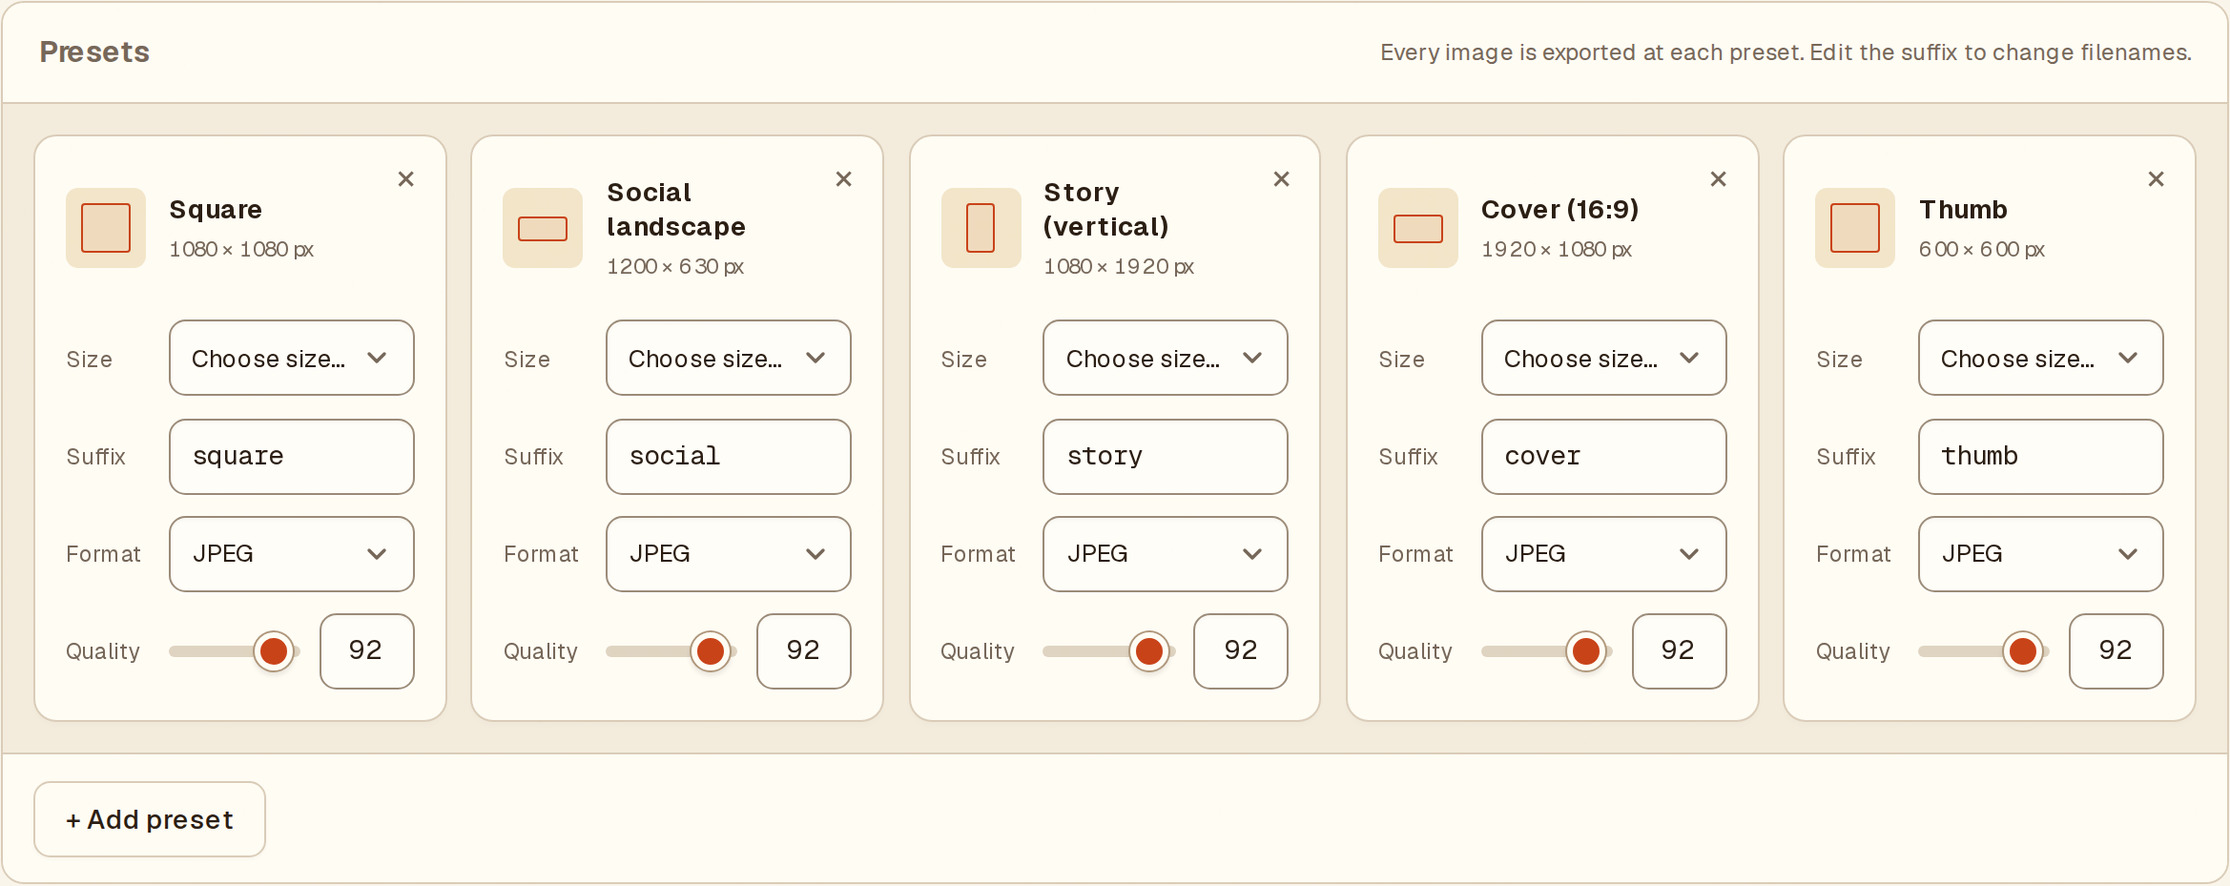Click the quality value 92 in Story preset
2230x886 pixels.
[x=1241, y=651]
